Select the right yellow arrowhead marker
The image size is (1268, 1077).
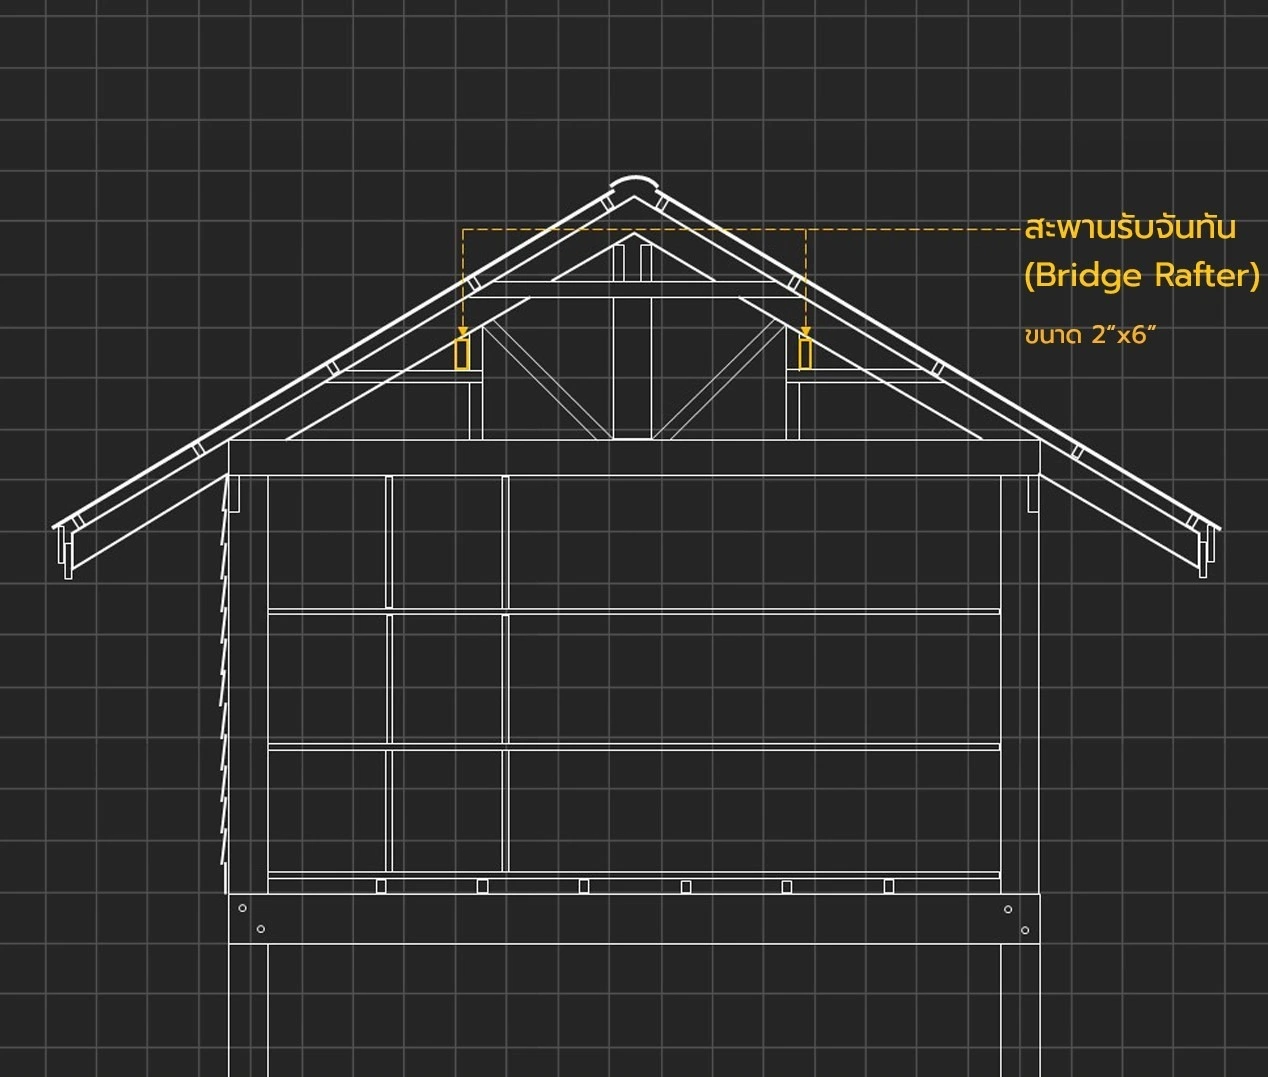pyautogui.click(x=806, y=332)
